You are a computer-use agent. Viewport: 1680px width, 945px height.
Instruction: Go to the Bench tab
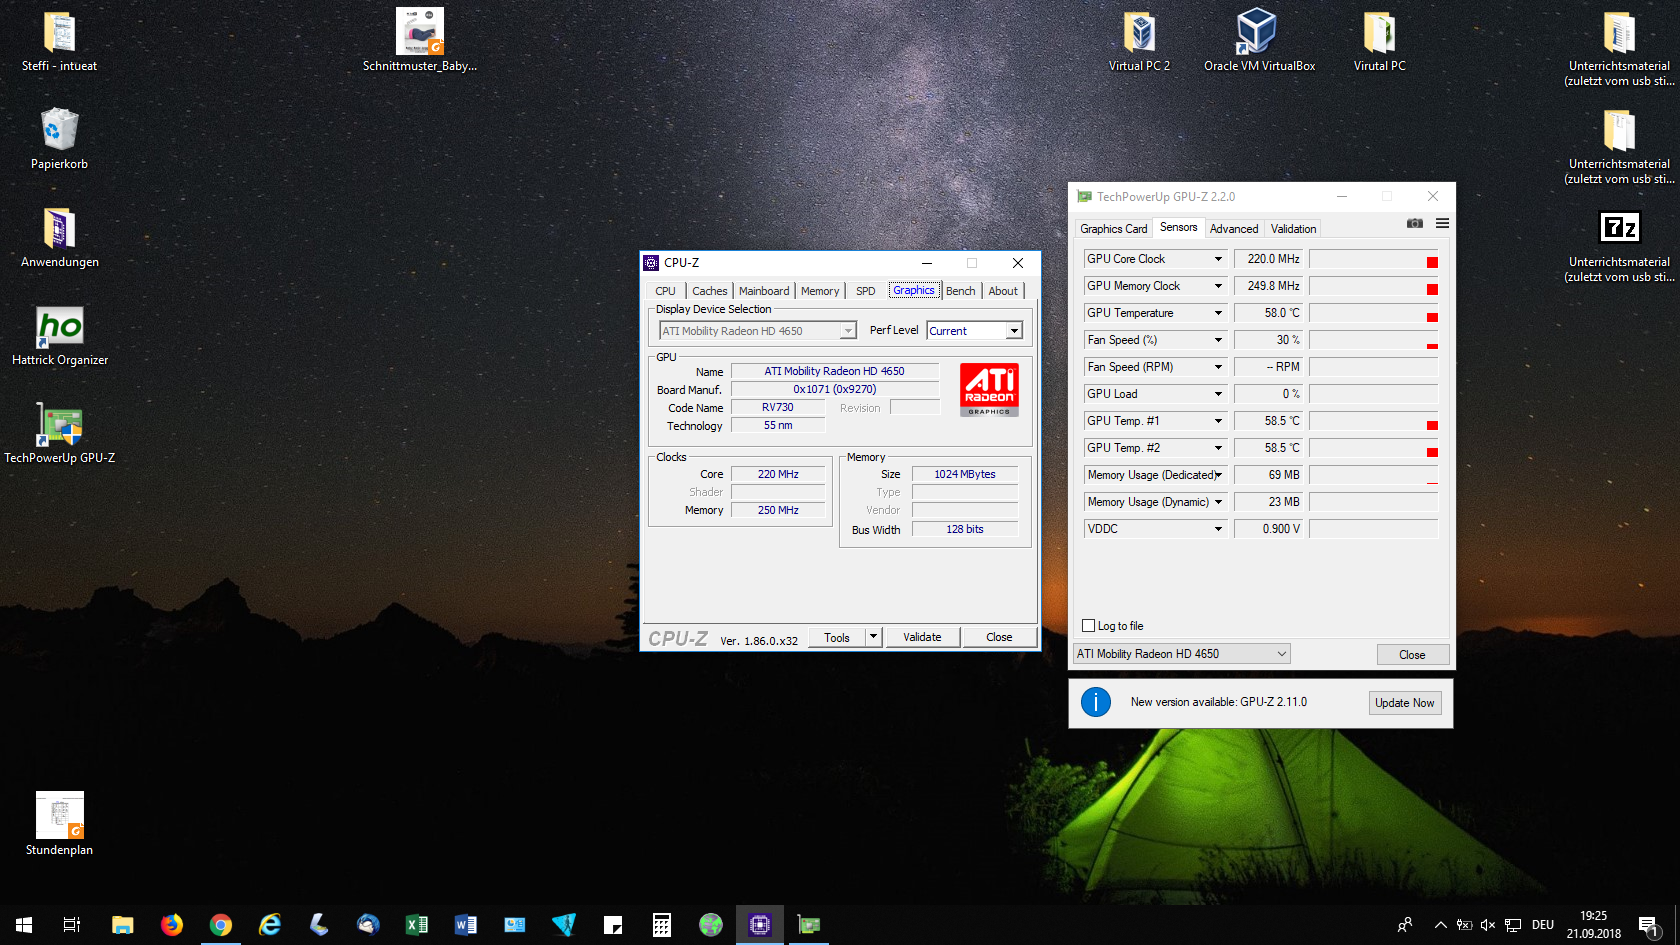961,291
